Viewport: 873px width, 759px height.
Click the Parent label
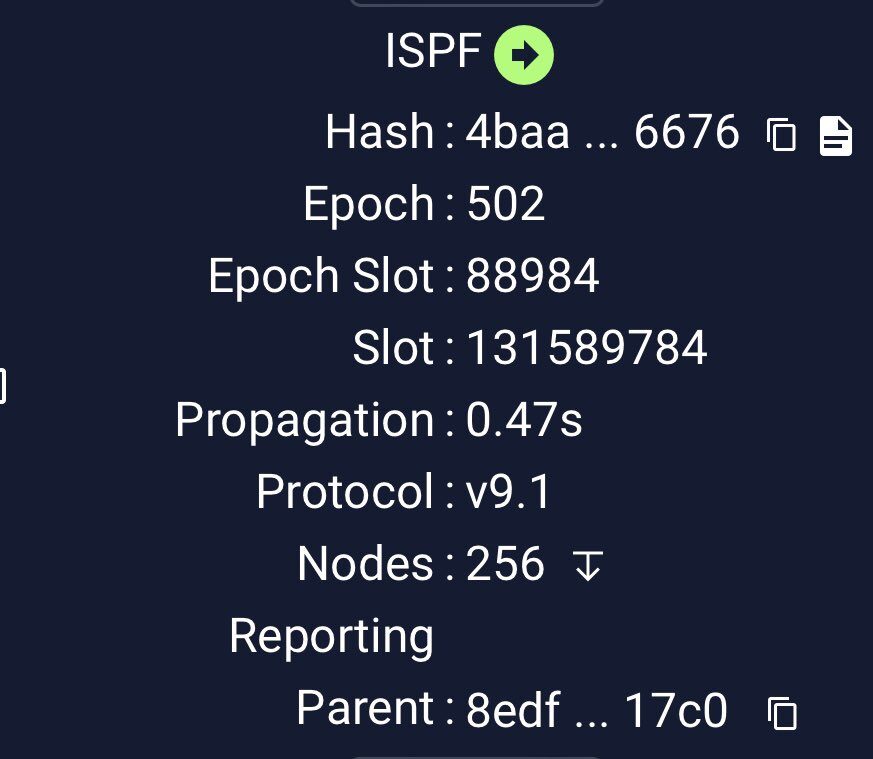click(365, 709)
